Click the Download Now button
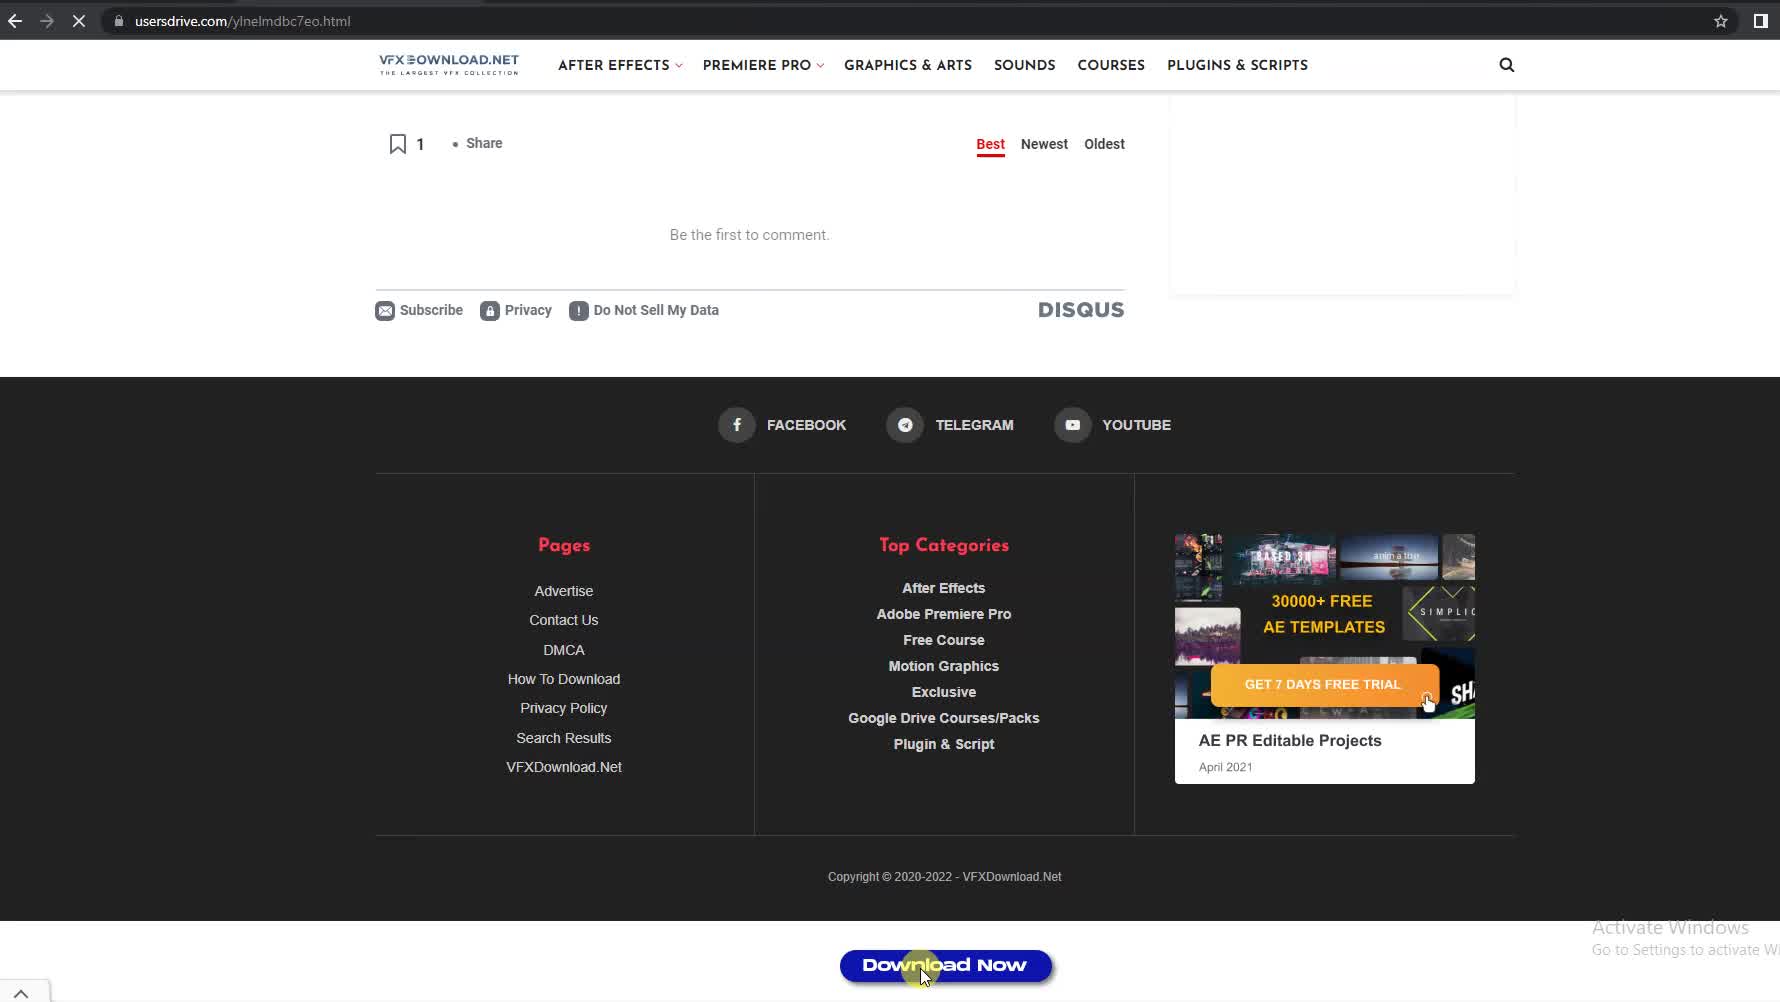This screenshot has height=1002, width=1780. click(x=945, y=966)
